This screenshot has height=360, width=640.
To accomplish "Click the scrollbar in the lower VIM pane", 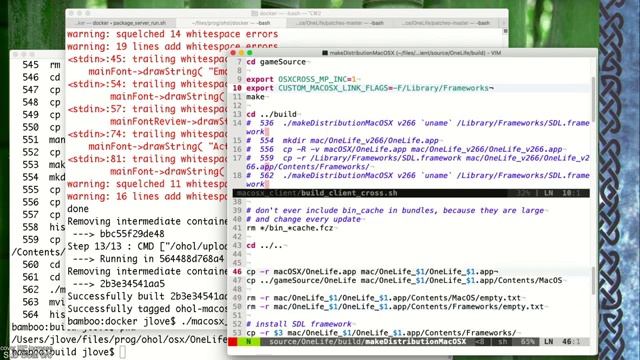I will click(593, 281).
